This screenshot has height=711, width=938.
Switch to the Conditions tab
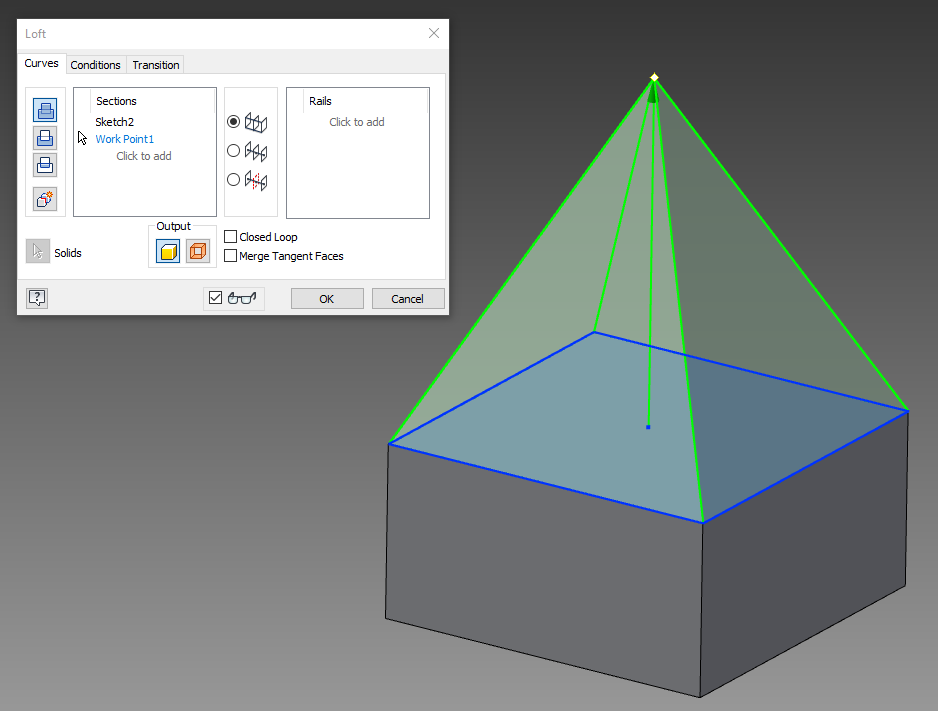95,64
